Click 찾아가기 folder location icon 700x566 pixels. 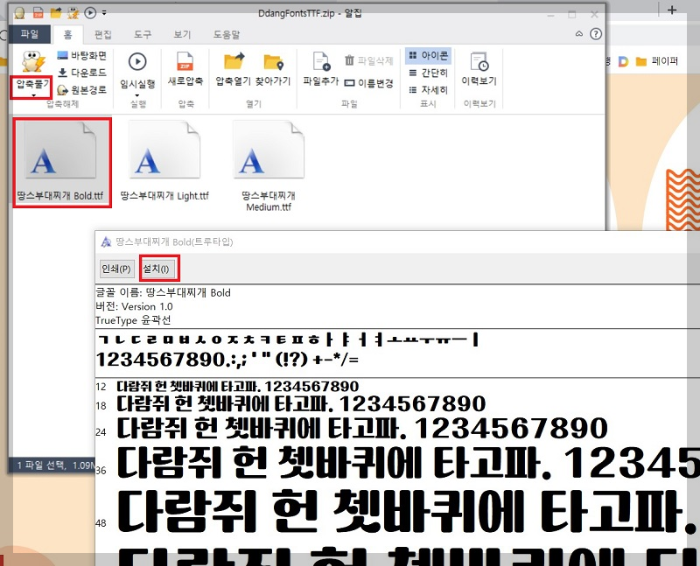coord(273,62)
